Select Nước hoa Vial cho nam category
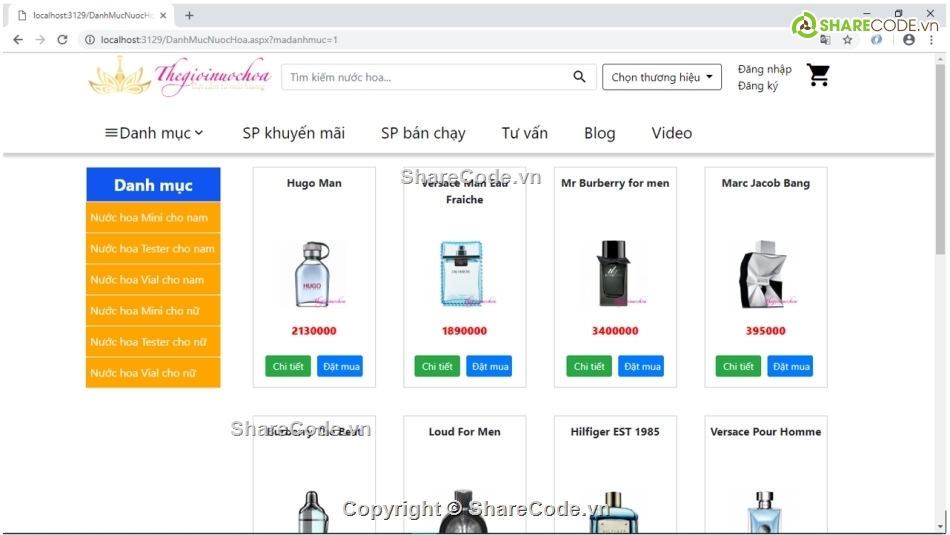 click(153, 280)
